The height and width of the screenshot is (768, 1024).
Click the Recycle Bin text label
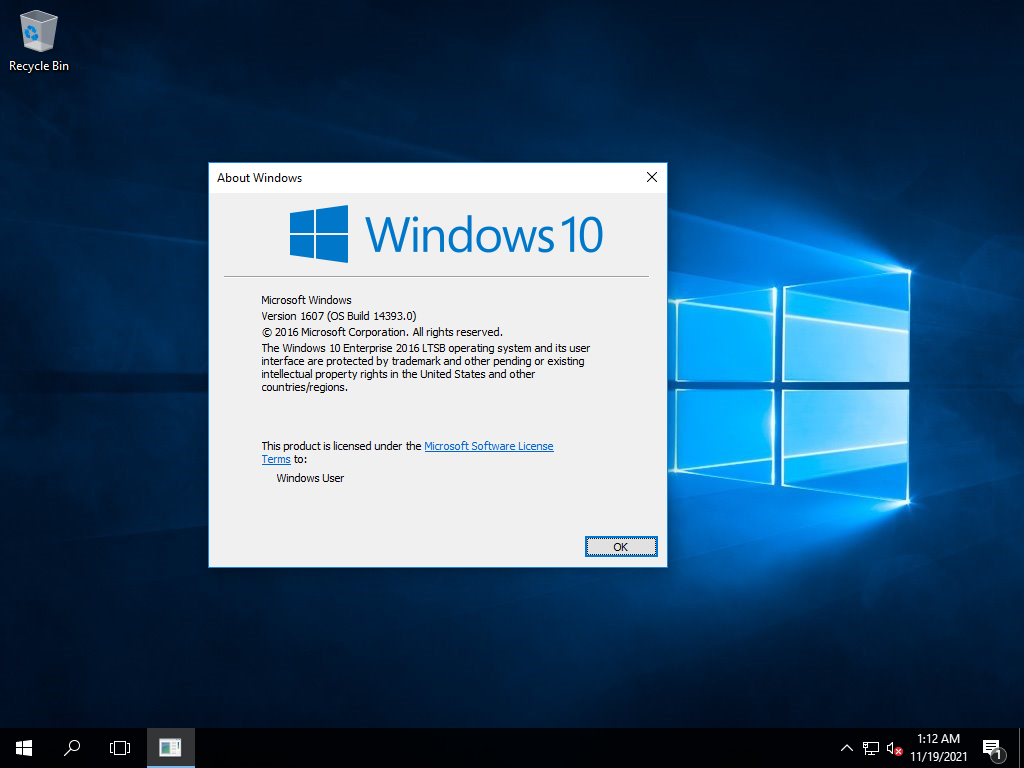pyautogui.click(x=39, y=66)
